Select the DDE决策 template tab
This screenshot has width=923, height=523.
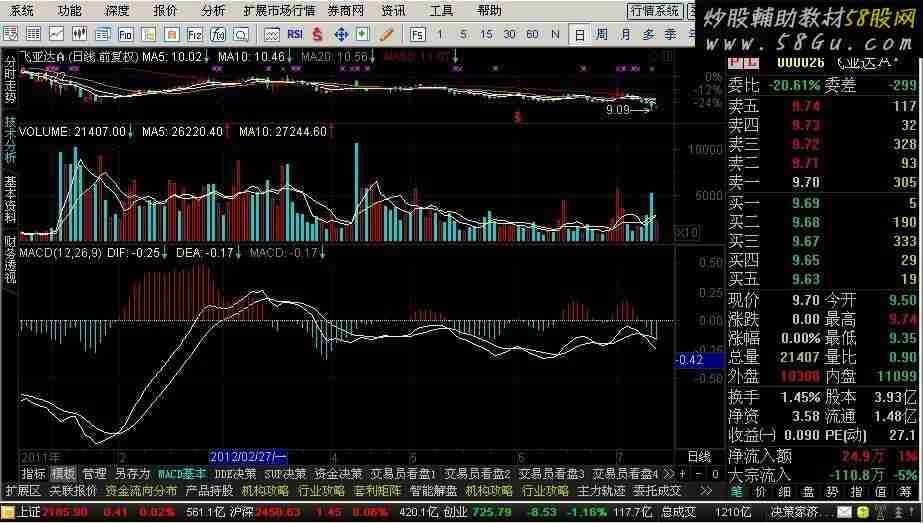point(235,473)
